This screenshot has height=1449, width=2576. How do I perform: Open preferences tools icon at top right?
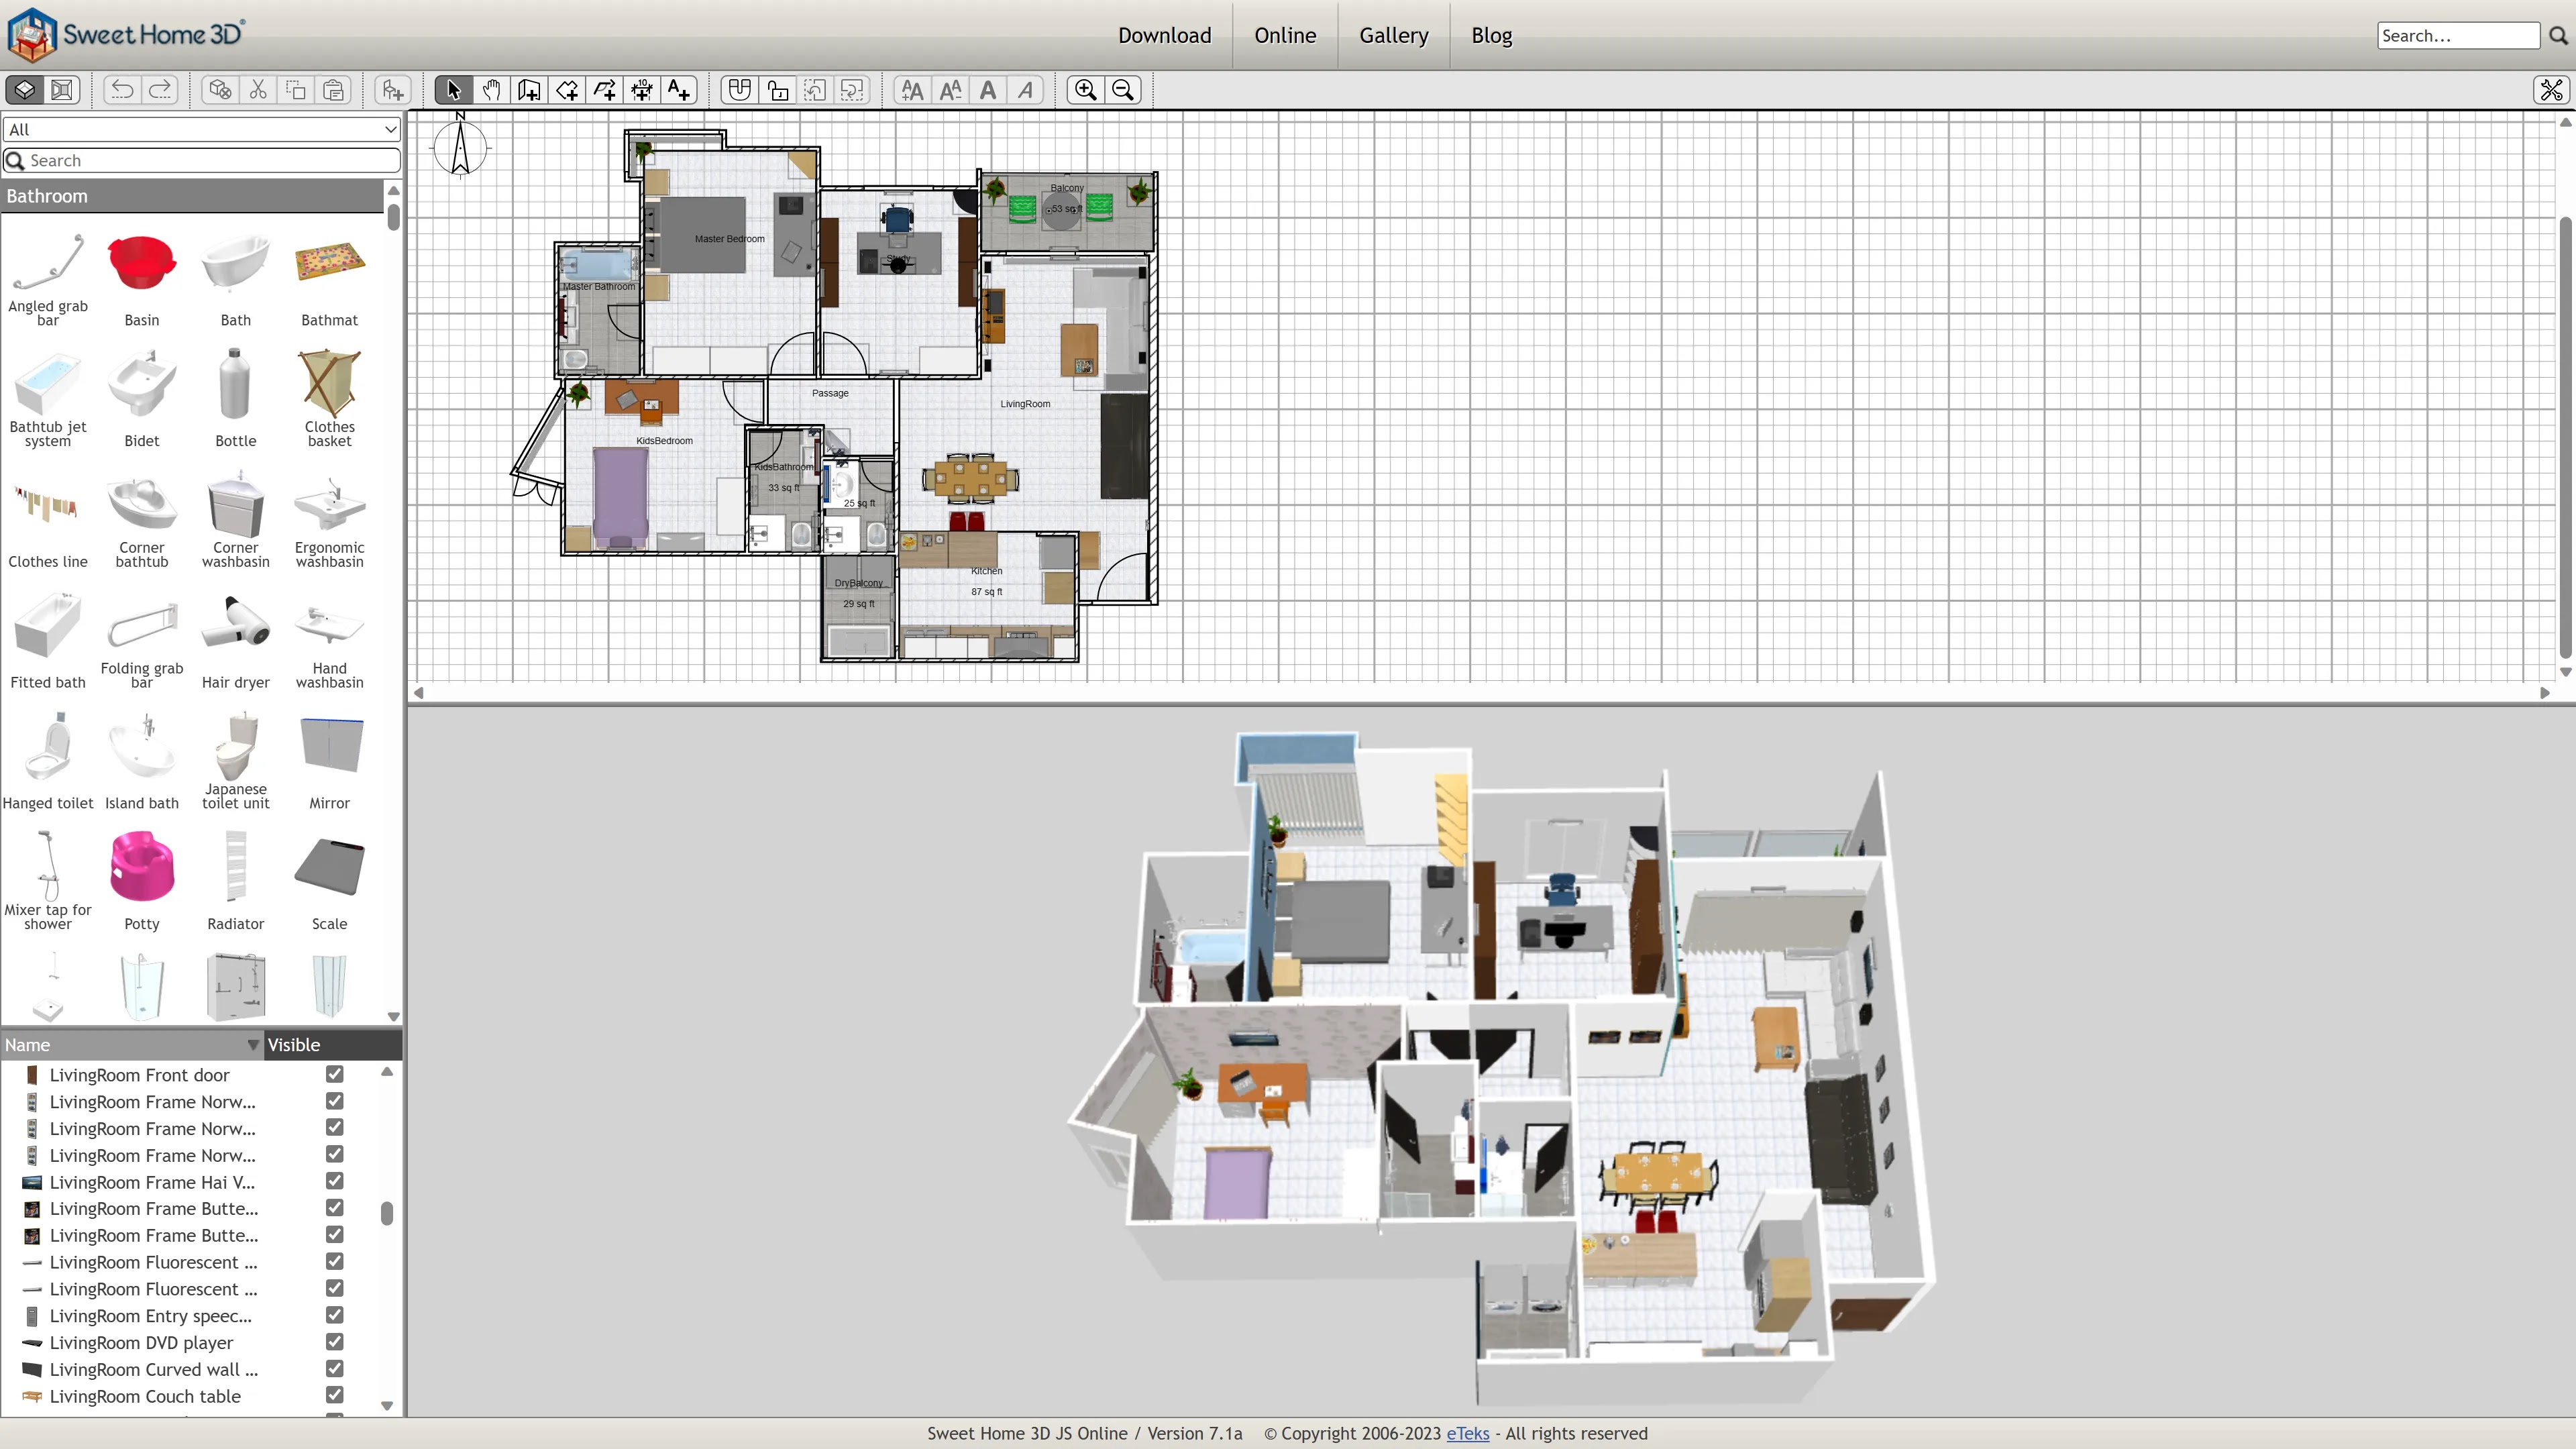[2551, 90]
